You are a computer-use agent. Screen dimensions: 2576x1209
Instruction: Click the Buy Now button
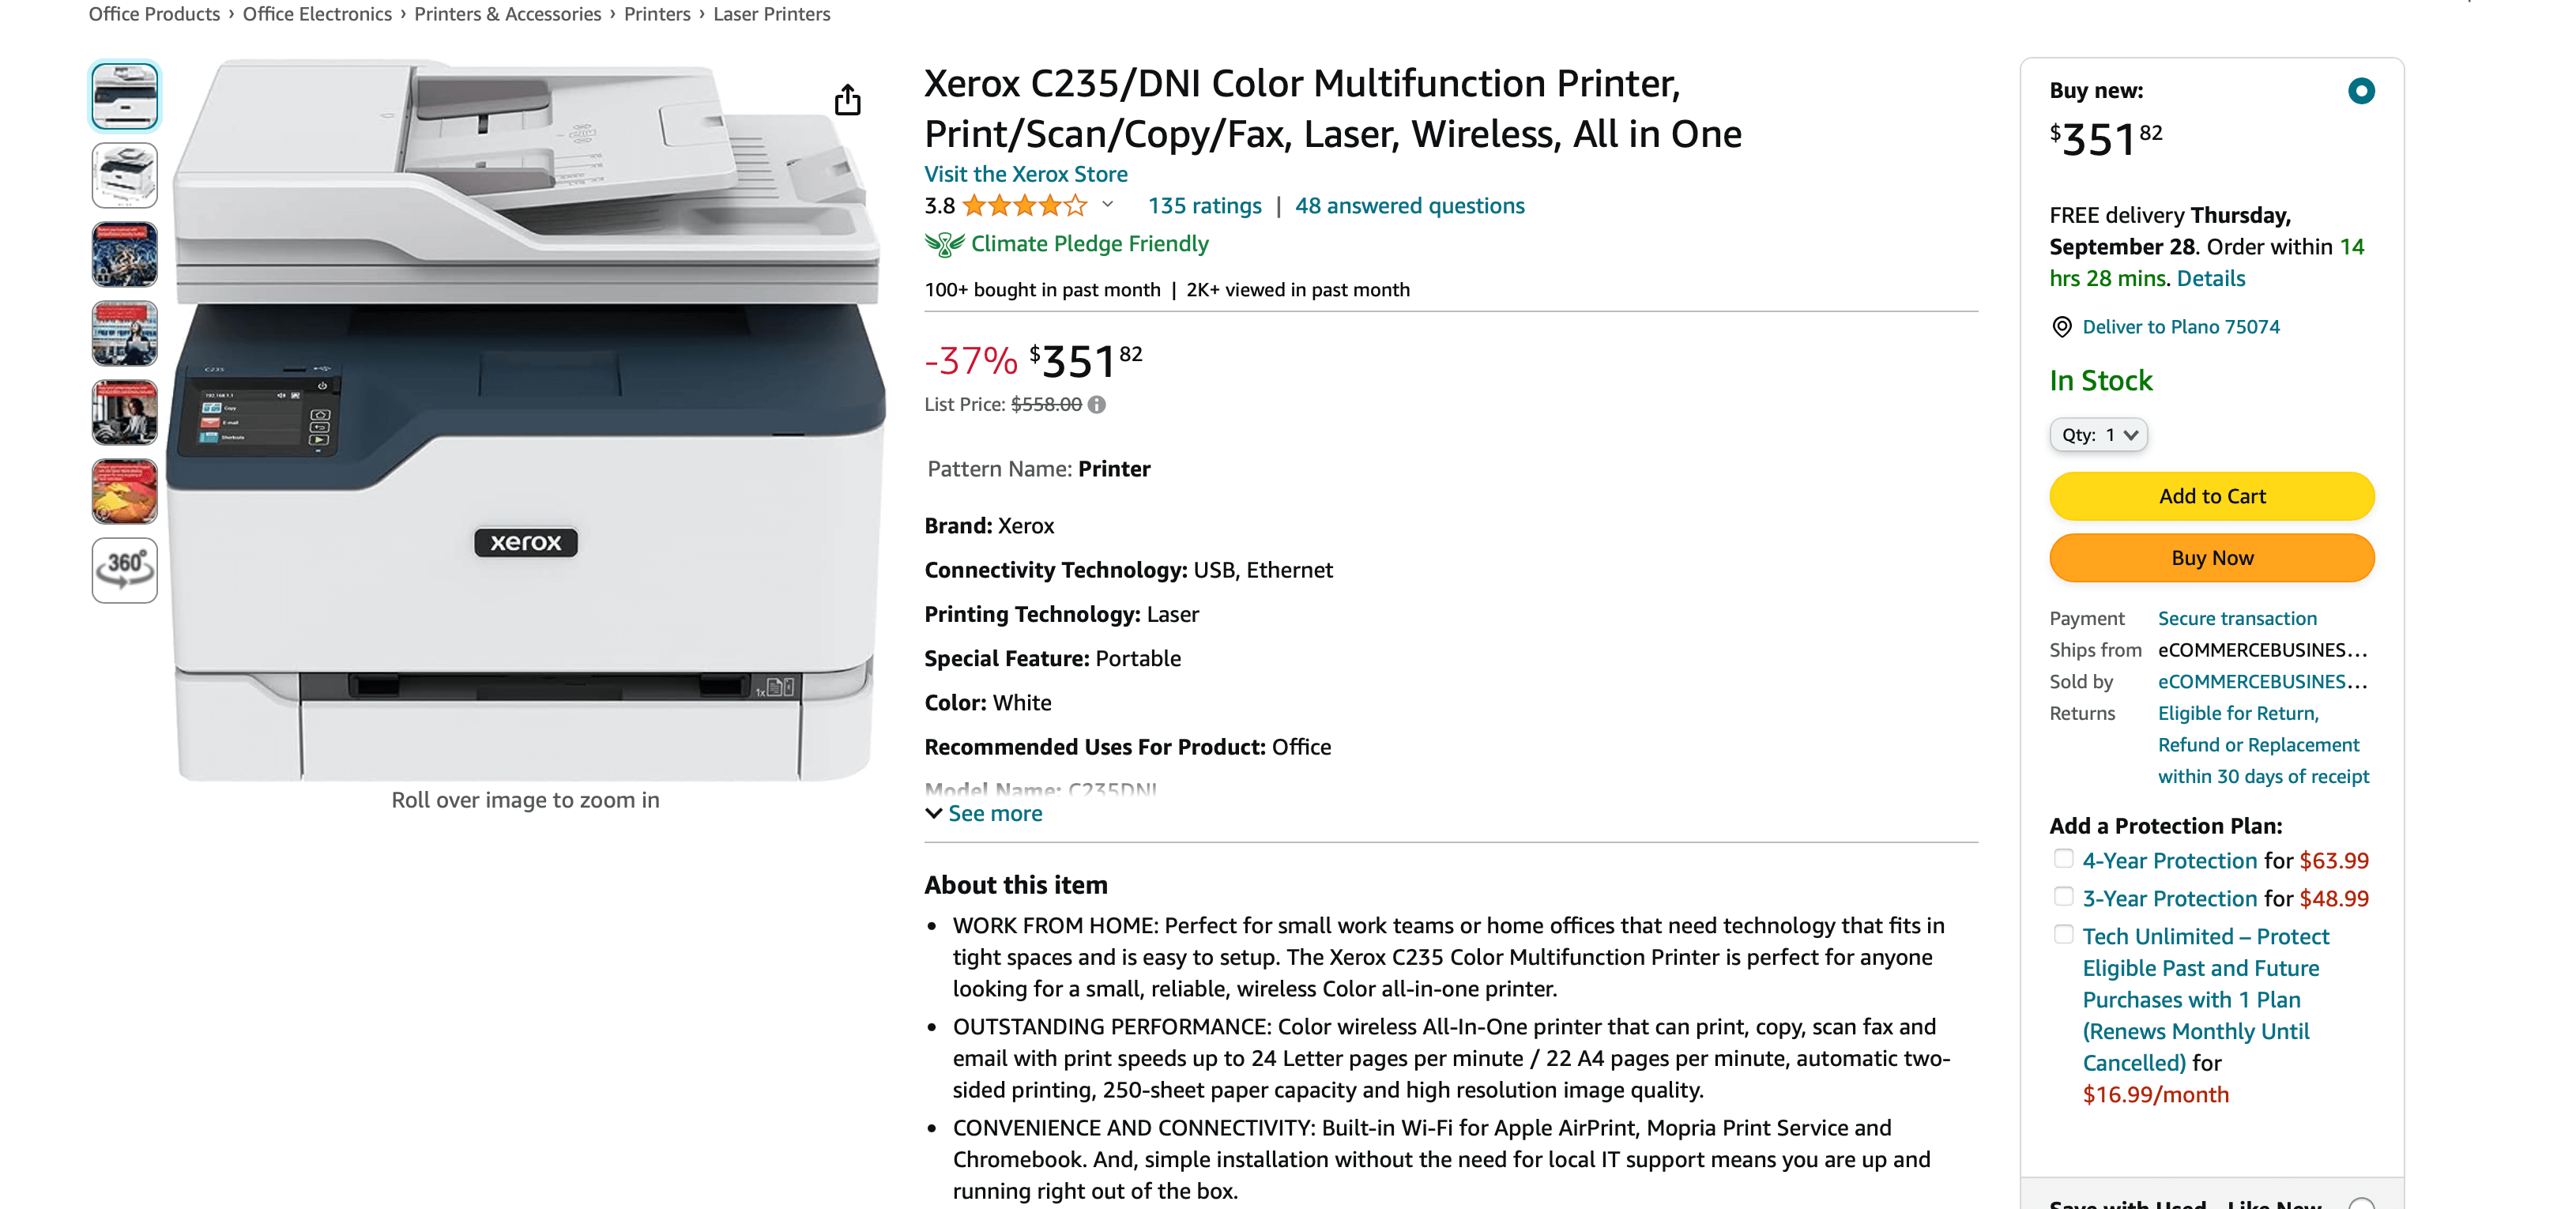point(2211,558)
